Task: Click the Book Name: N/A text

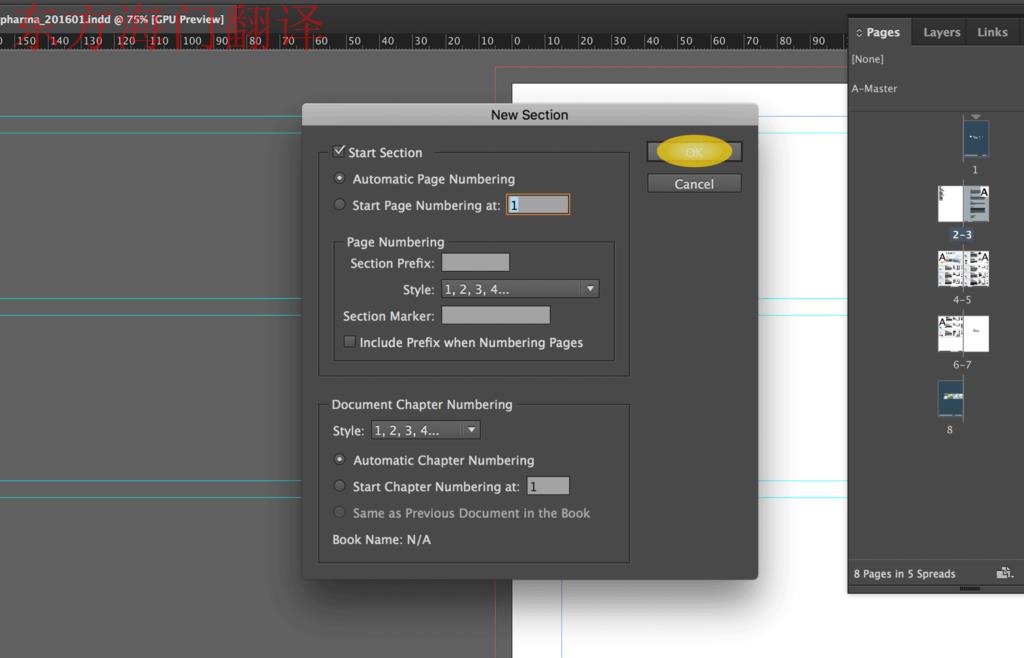Action: 381,540
